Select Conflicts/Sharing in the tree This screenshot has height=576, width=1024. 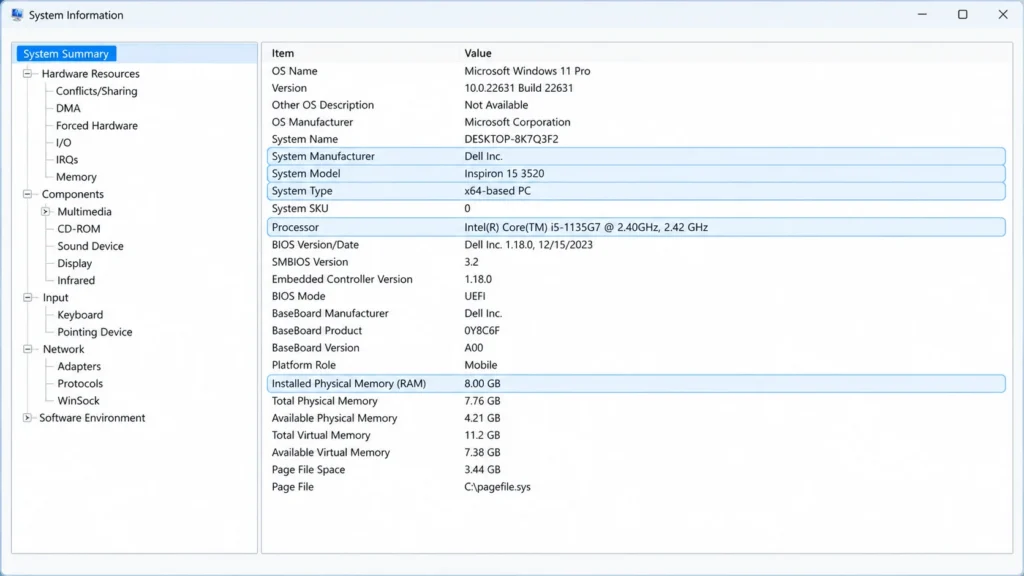point(97,91)
